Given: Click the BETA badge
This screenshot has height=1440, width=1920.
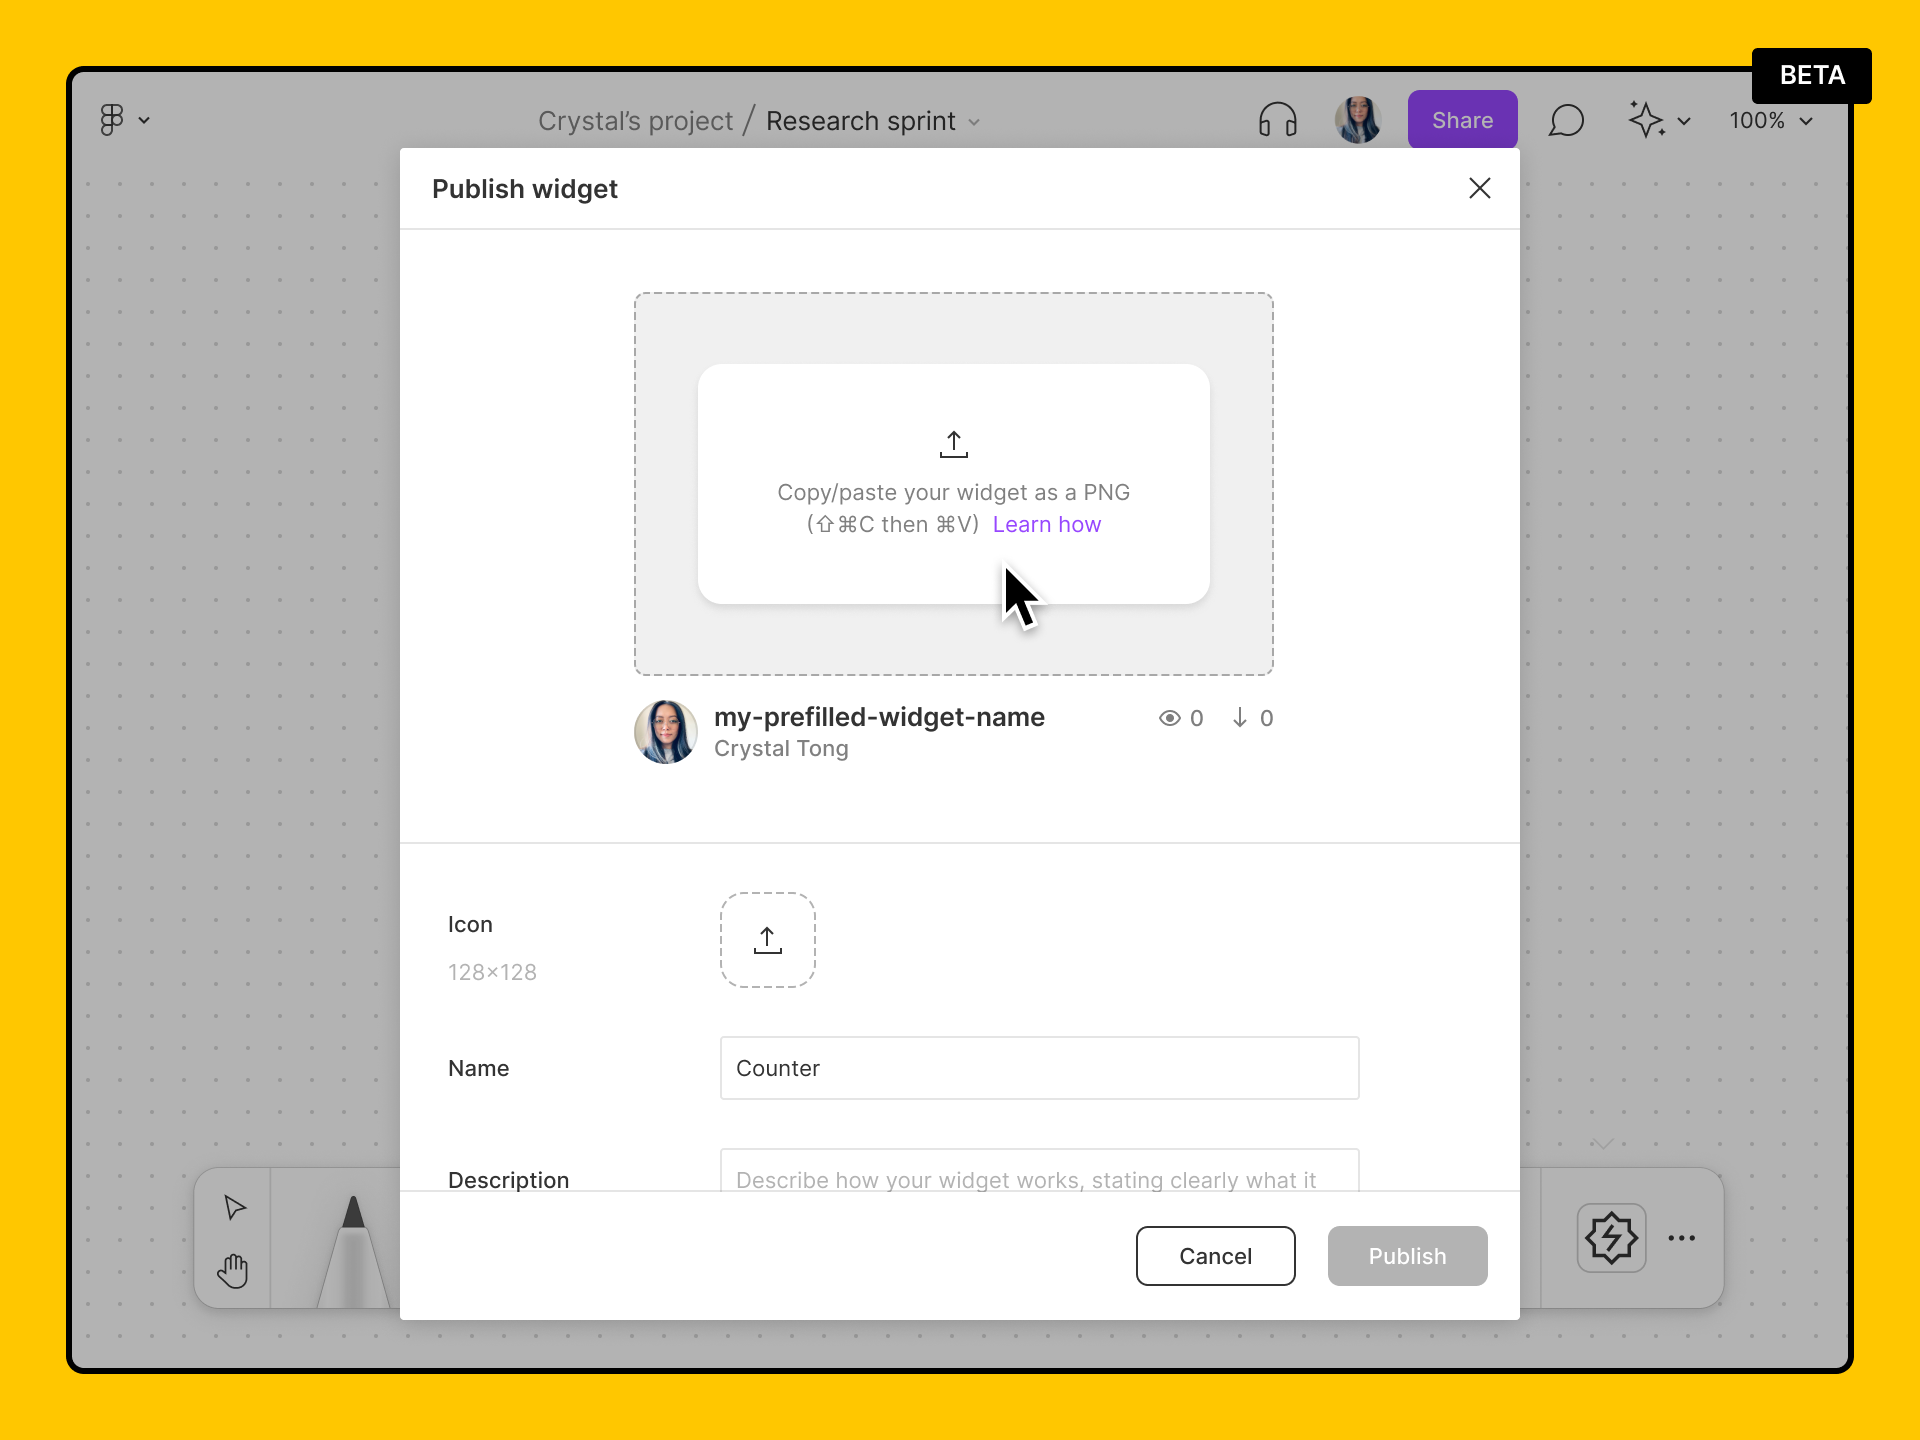Looking at the screenshot, I should 1812,76.
